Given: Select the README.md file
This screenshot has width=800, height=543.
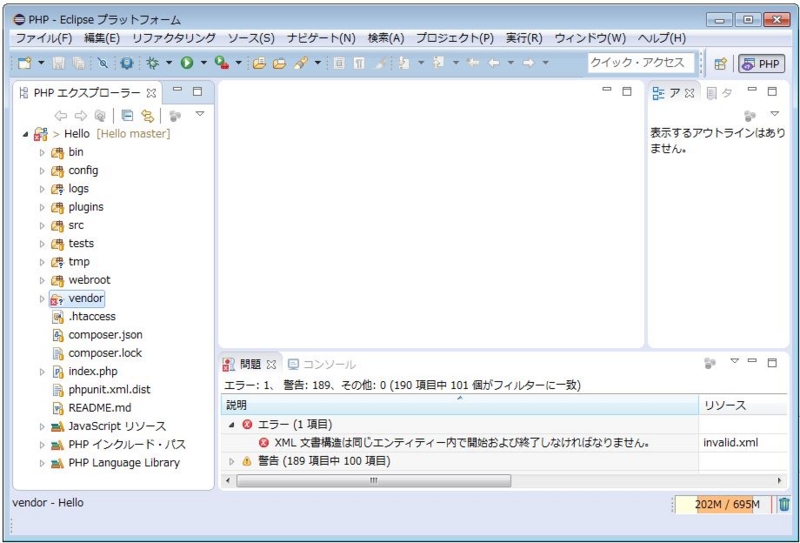Looking at the screenshot, I should point(99,408).
